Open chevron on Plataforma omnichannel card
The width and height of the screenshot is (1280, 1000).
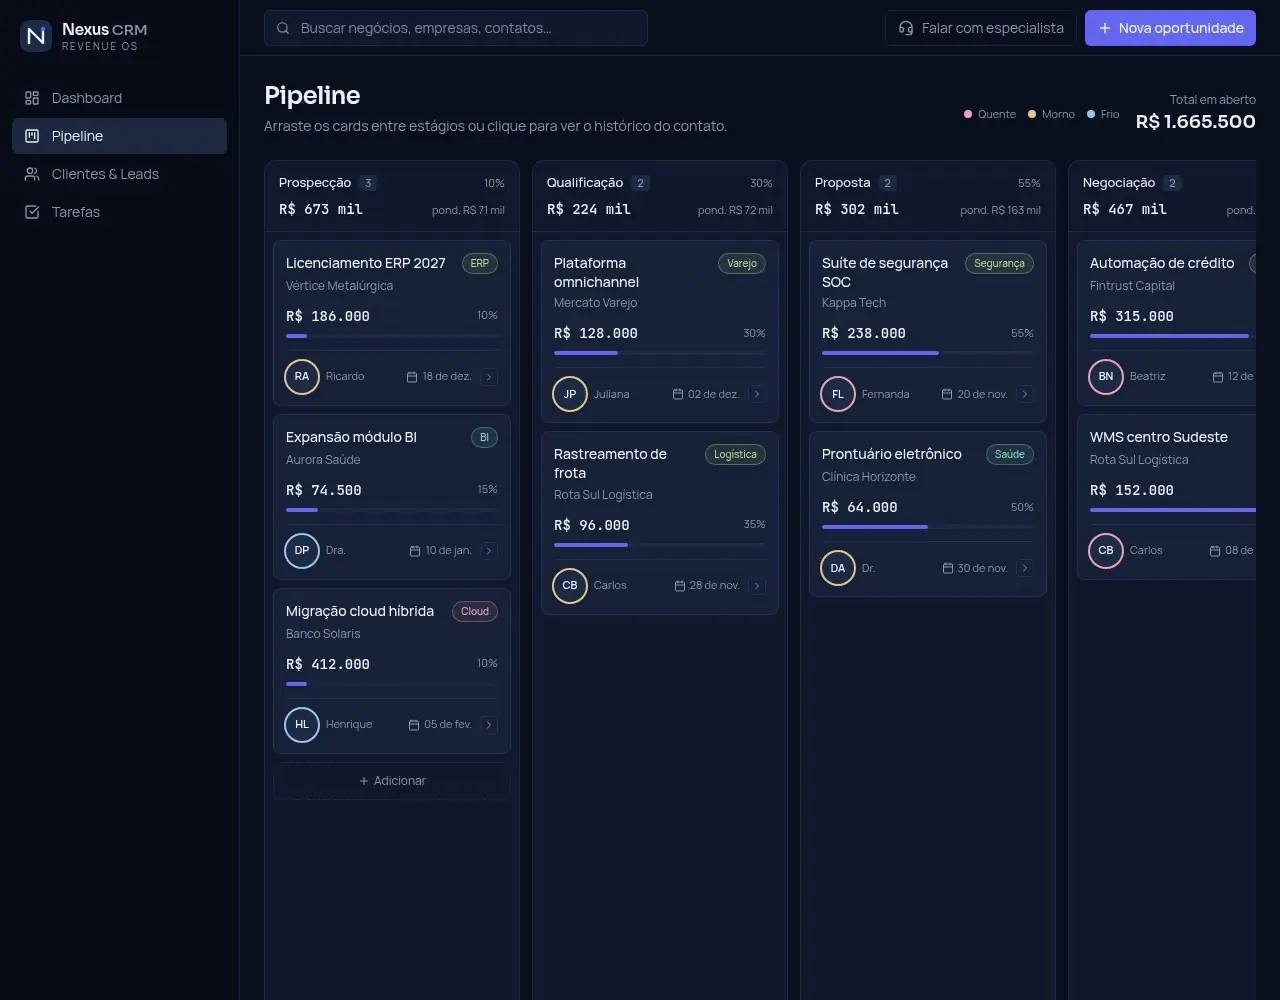757,394
